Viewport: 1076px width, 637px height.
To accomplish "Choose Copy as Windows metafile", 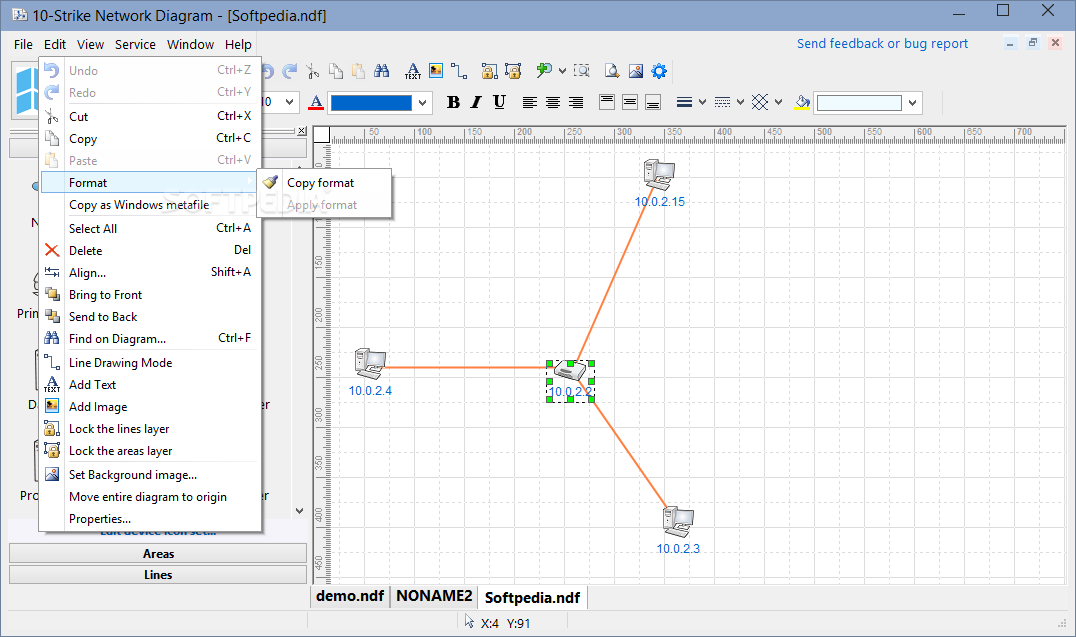I will pos(150,205).
